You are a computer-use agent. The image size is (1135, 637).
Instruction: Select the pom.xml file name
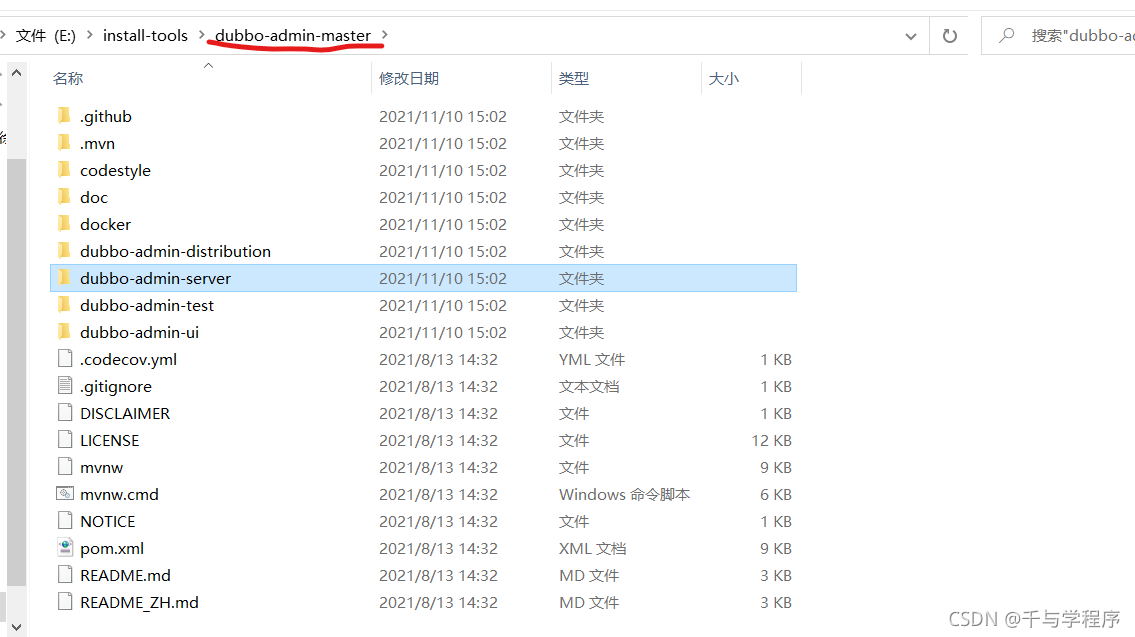111,549
